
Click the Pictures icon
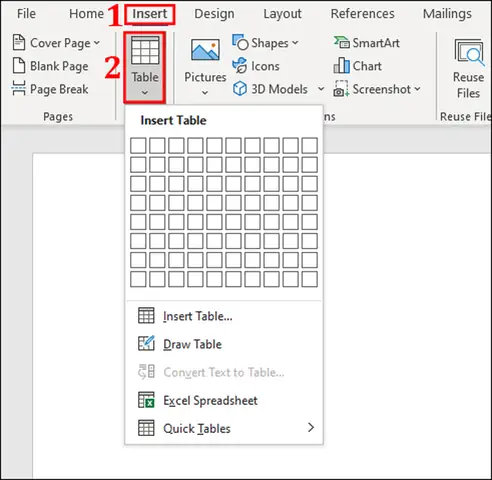tap(205, 50)
